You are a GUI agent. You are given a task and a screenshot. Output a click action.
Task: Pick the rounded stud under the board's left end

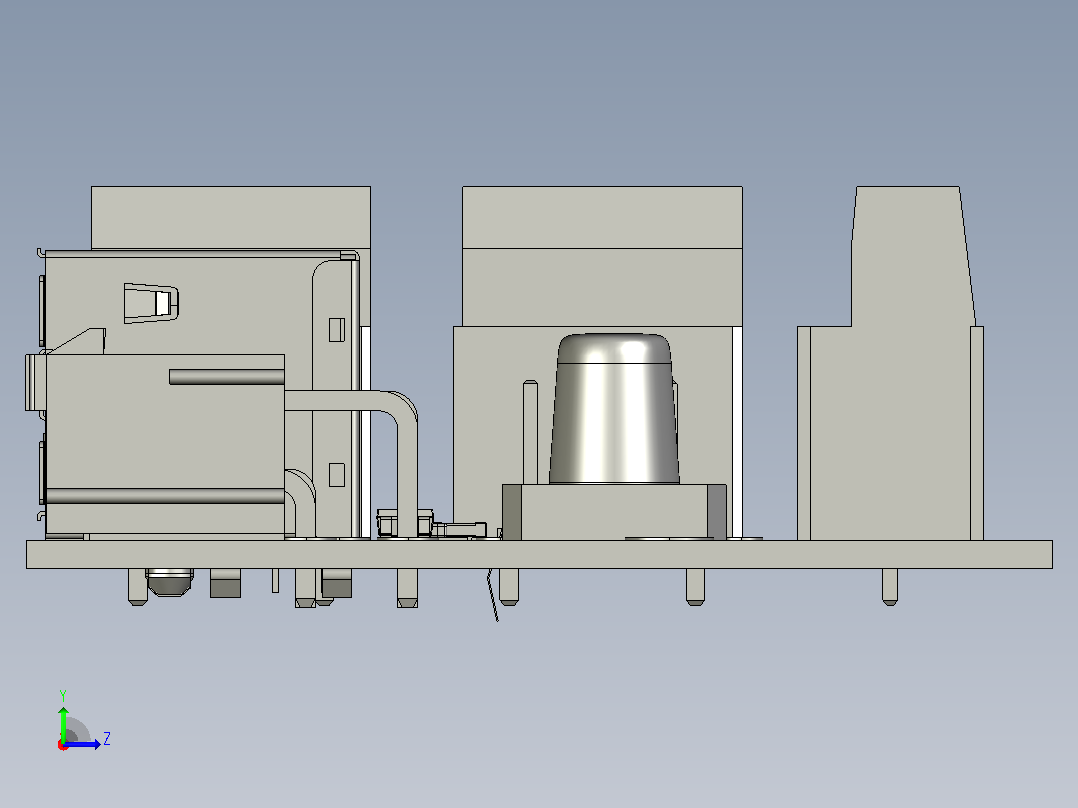pos(169,582)
